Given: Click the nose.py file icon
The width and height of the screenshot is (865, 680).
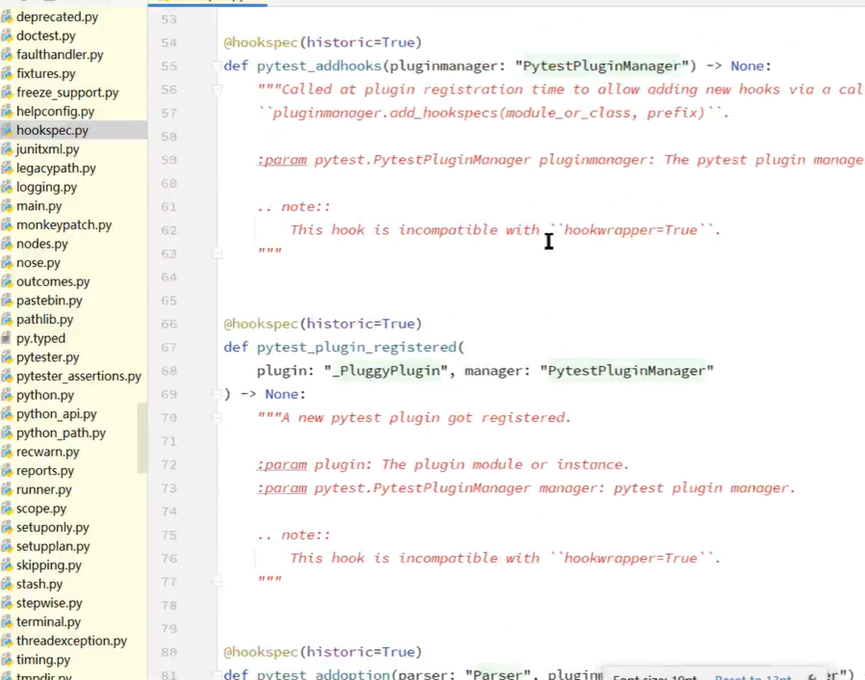Looking at the screenshot, I should coord(7,263).
